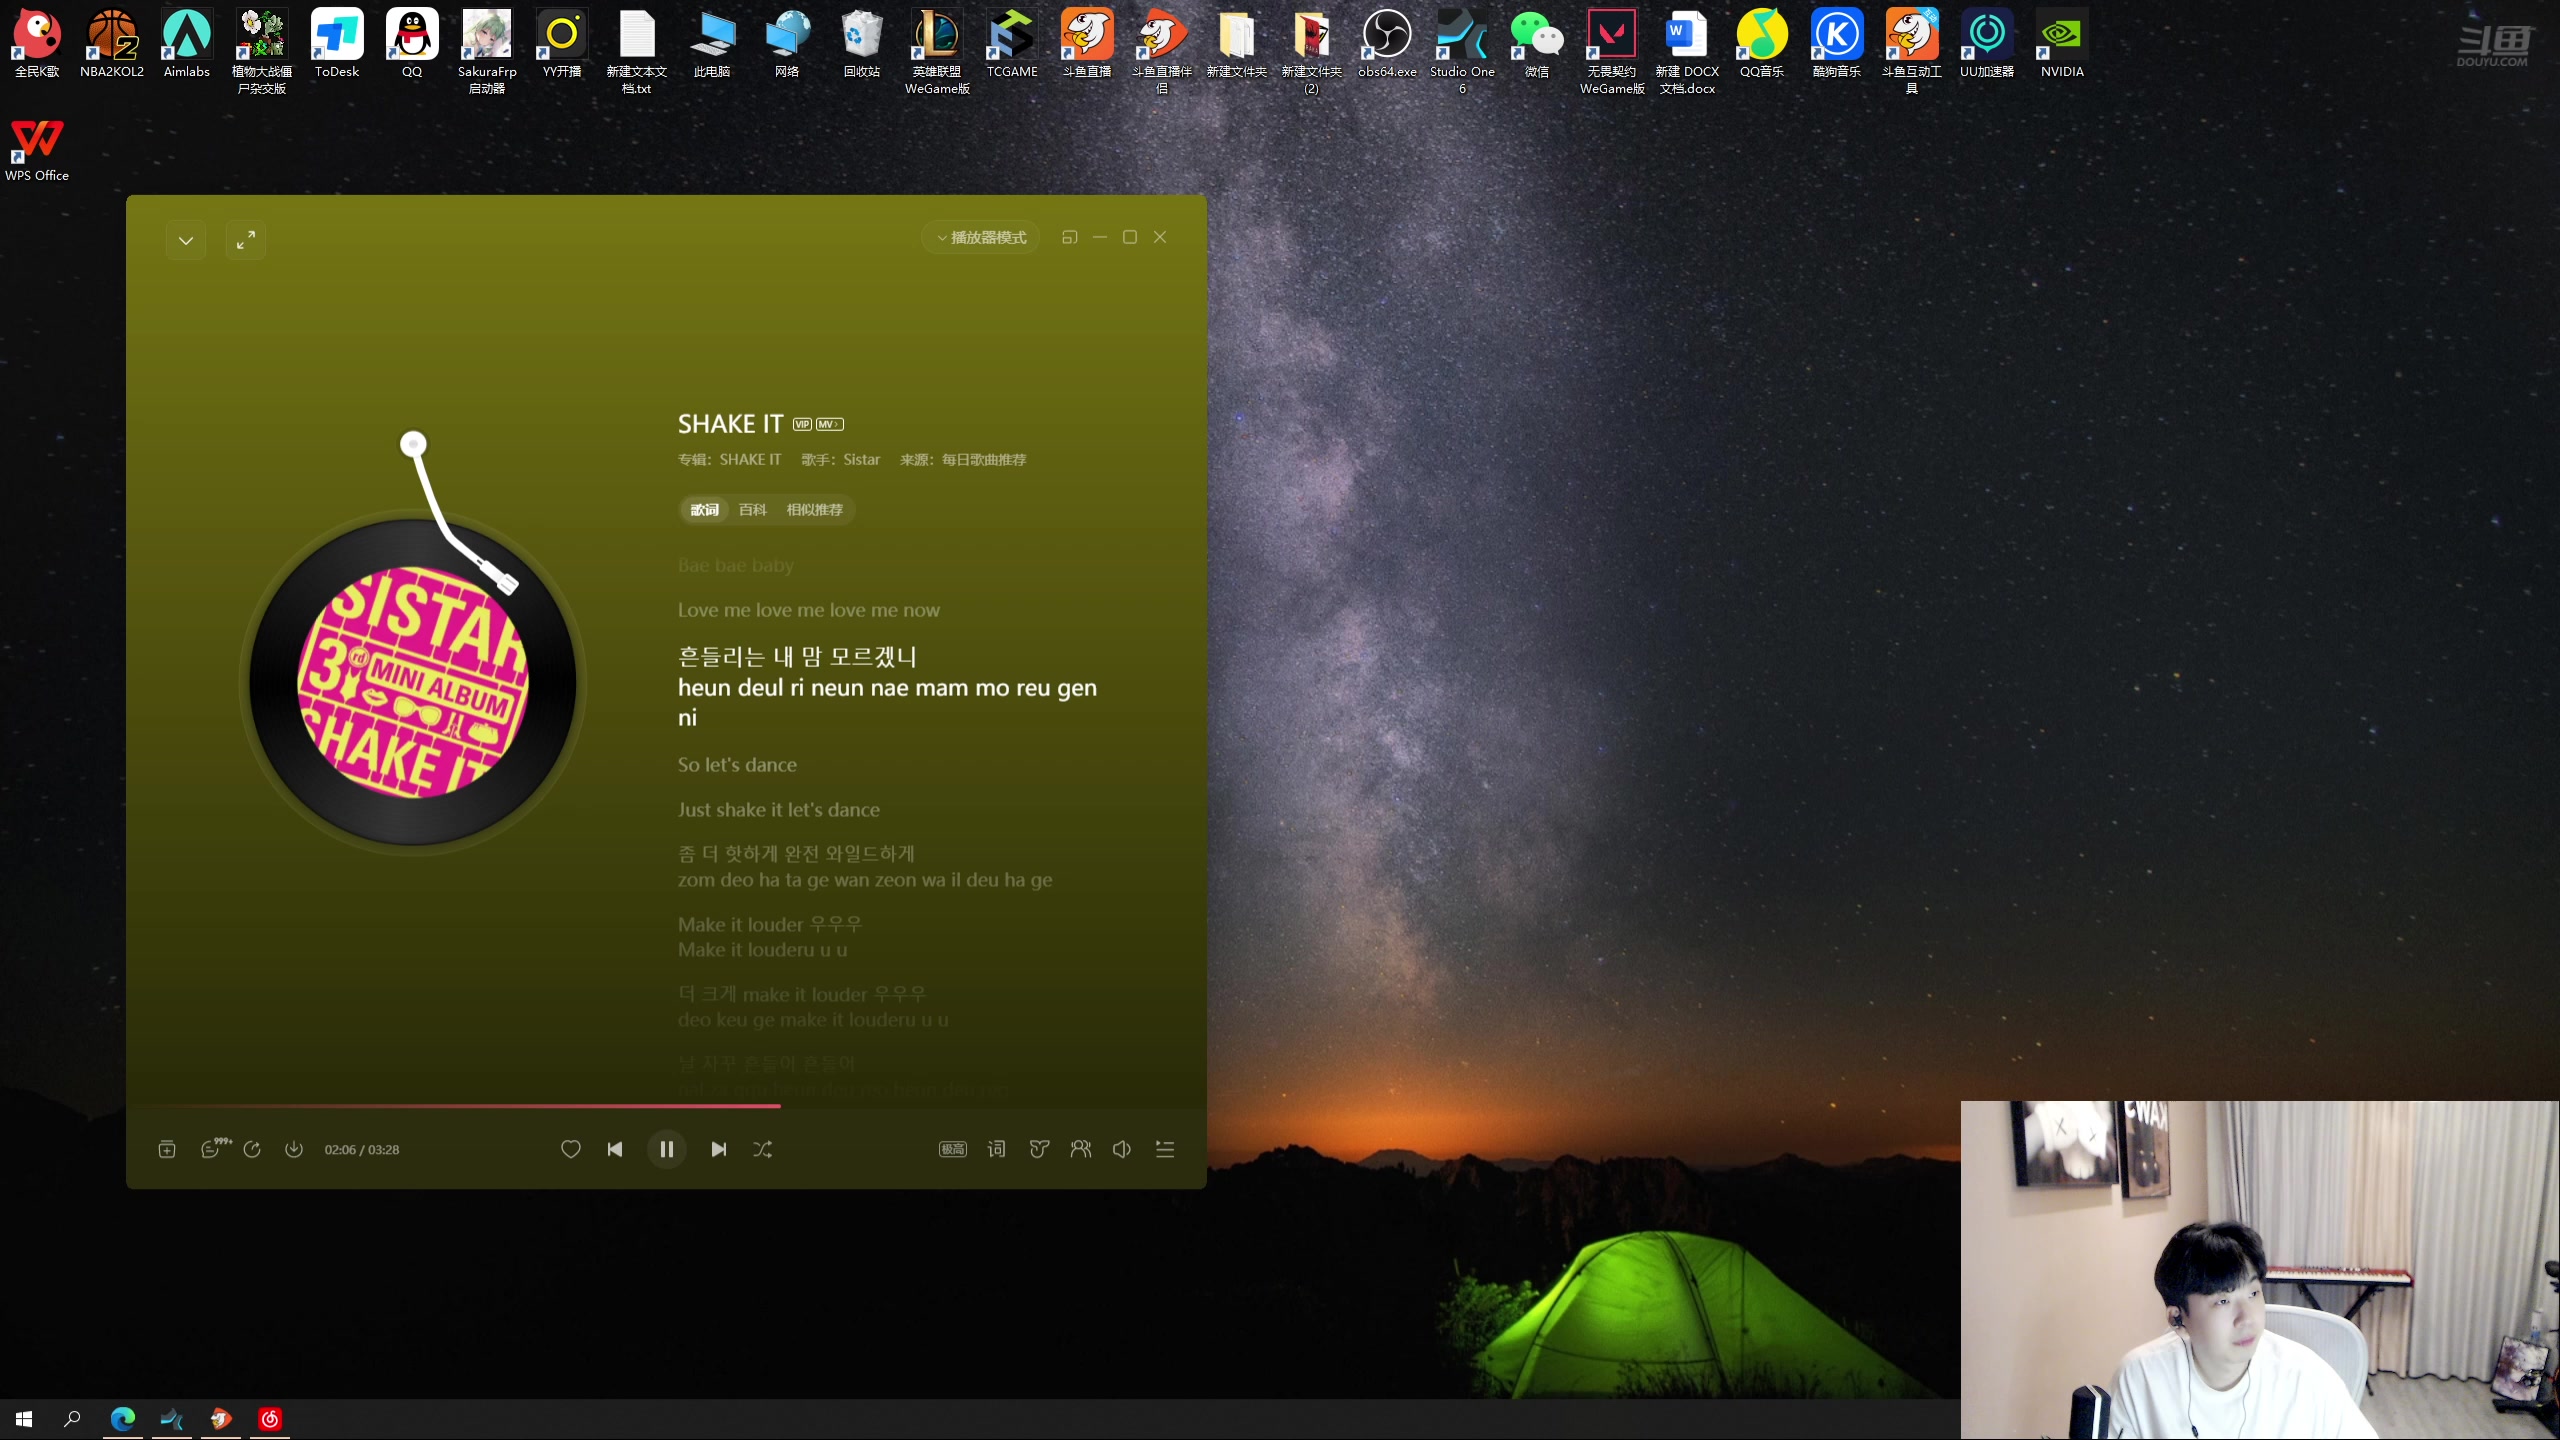Image resolution: width=2560 pixels, height=1440 pixels.
Task: Select the obs64.exe desktop shortcut
Action: pos(1387,42)
